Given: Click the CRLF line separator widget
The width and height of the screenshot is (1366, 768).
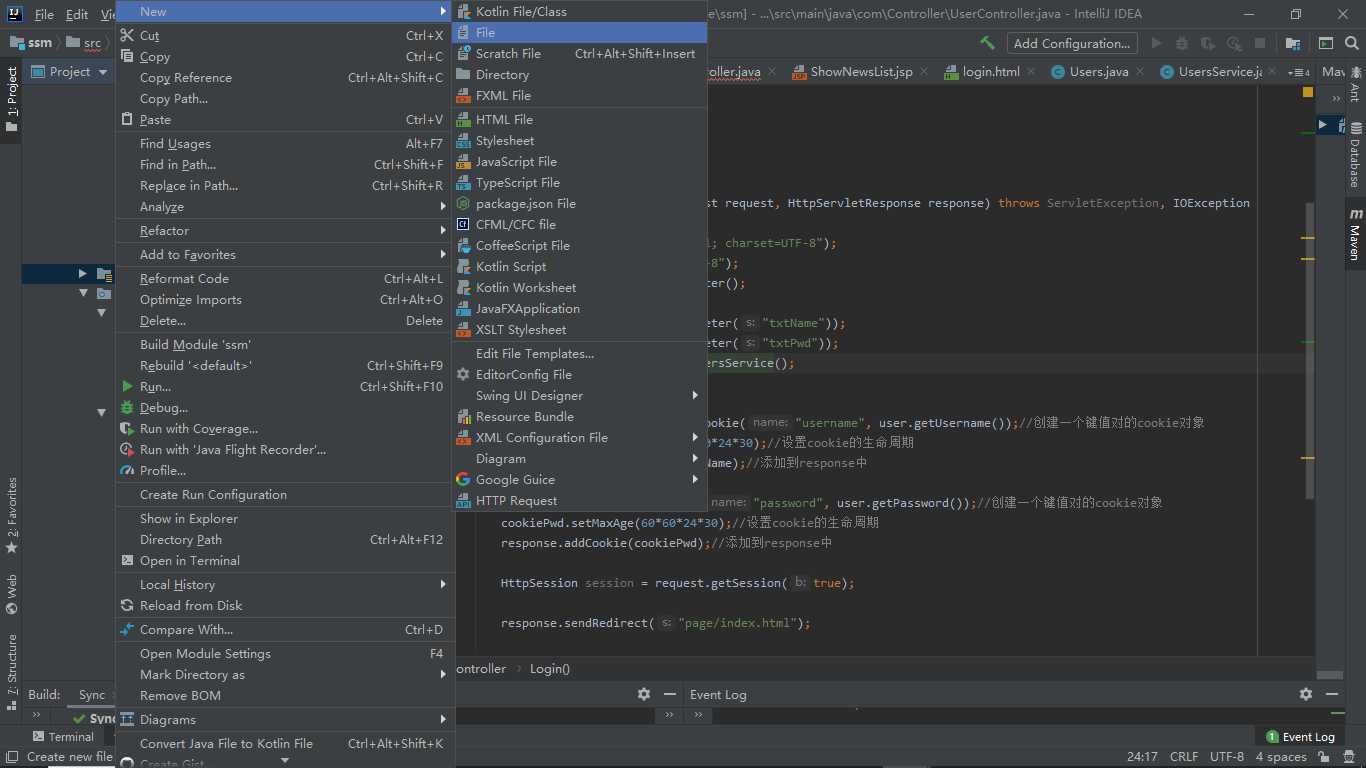Looking at the screenshot, I should (x=1183, y=757).
